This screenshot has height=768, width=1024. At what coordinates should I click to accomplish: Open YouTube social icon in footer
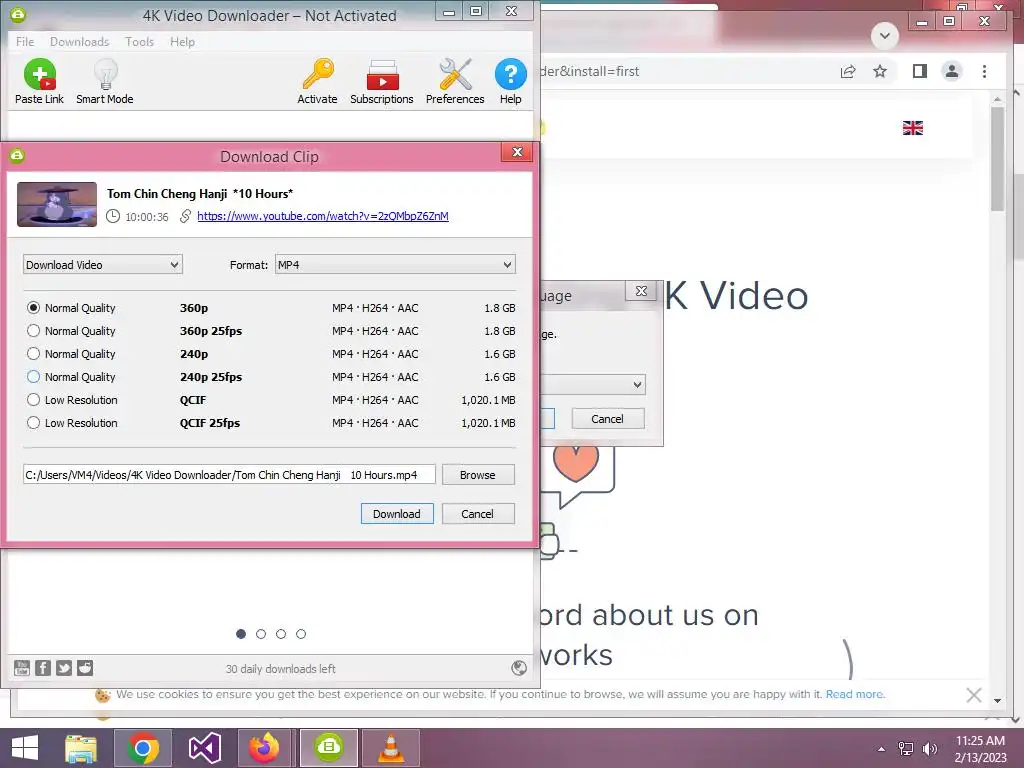pyautogui.click(x=22, y=667)
